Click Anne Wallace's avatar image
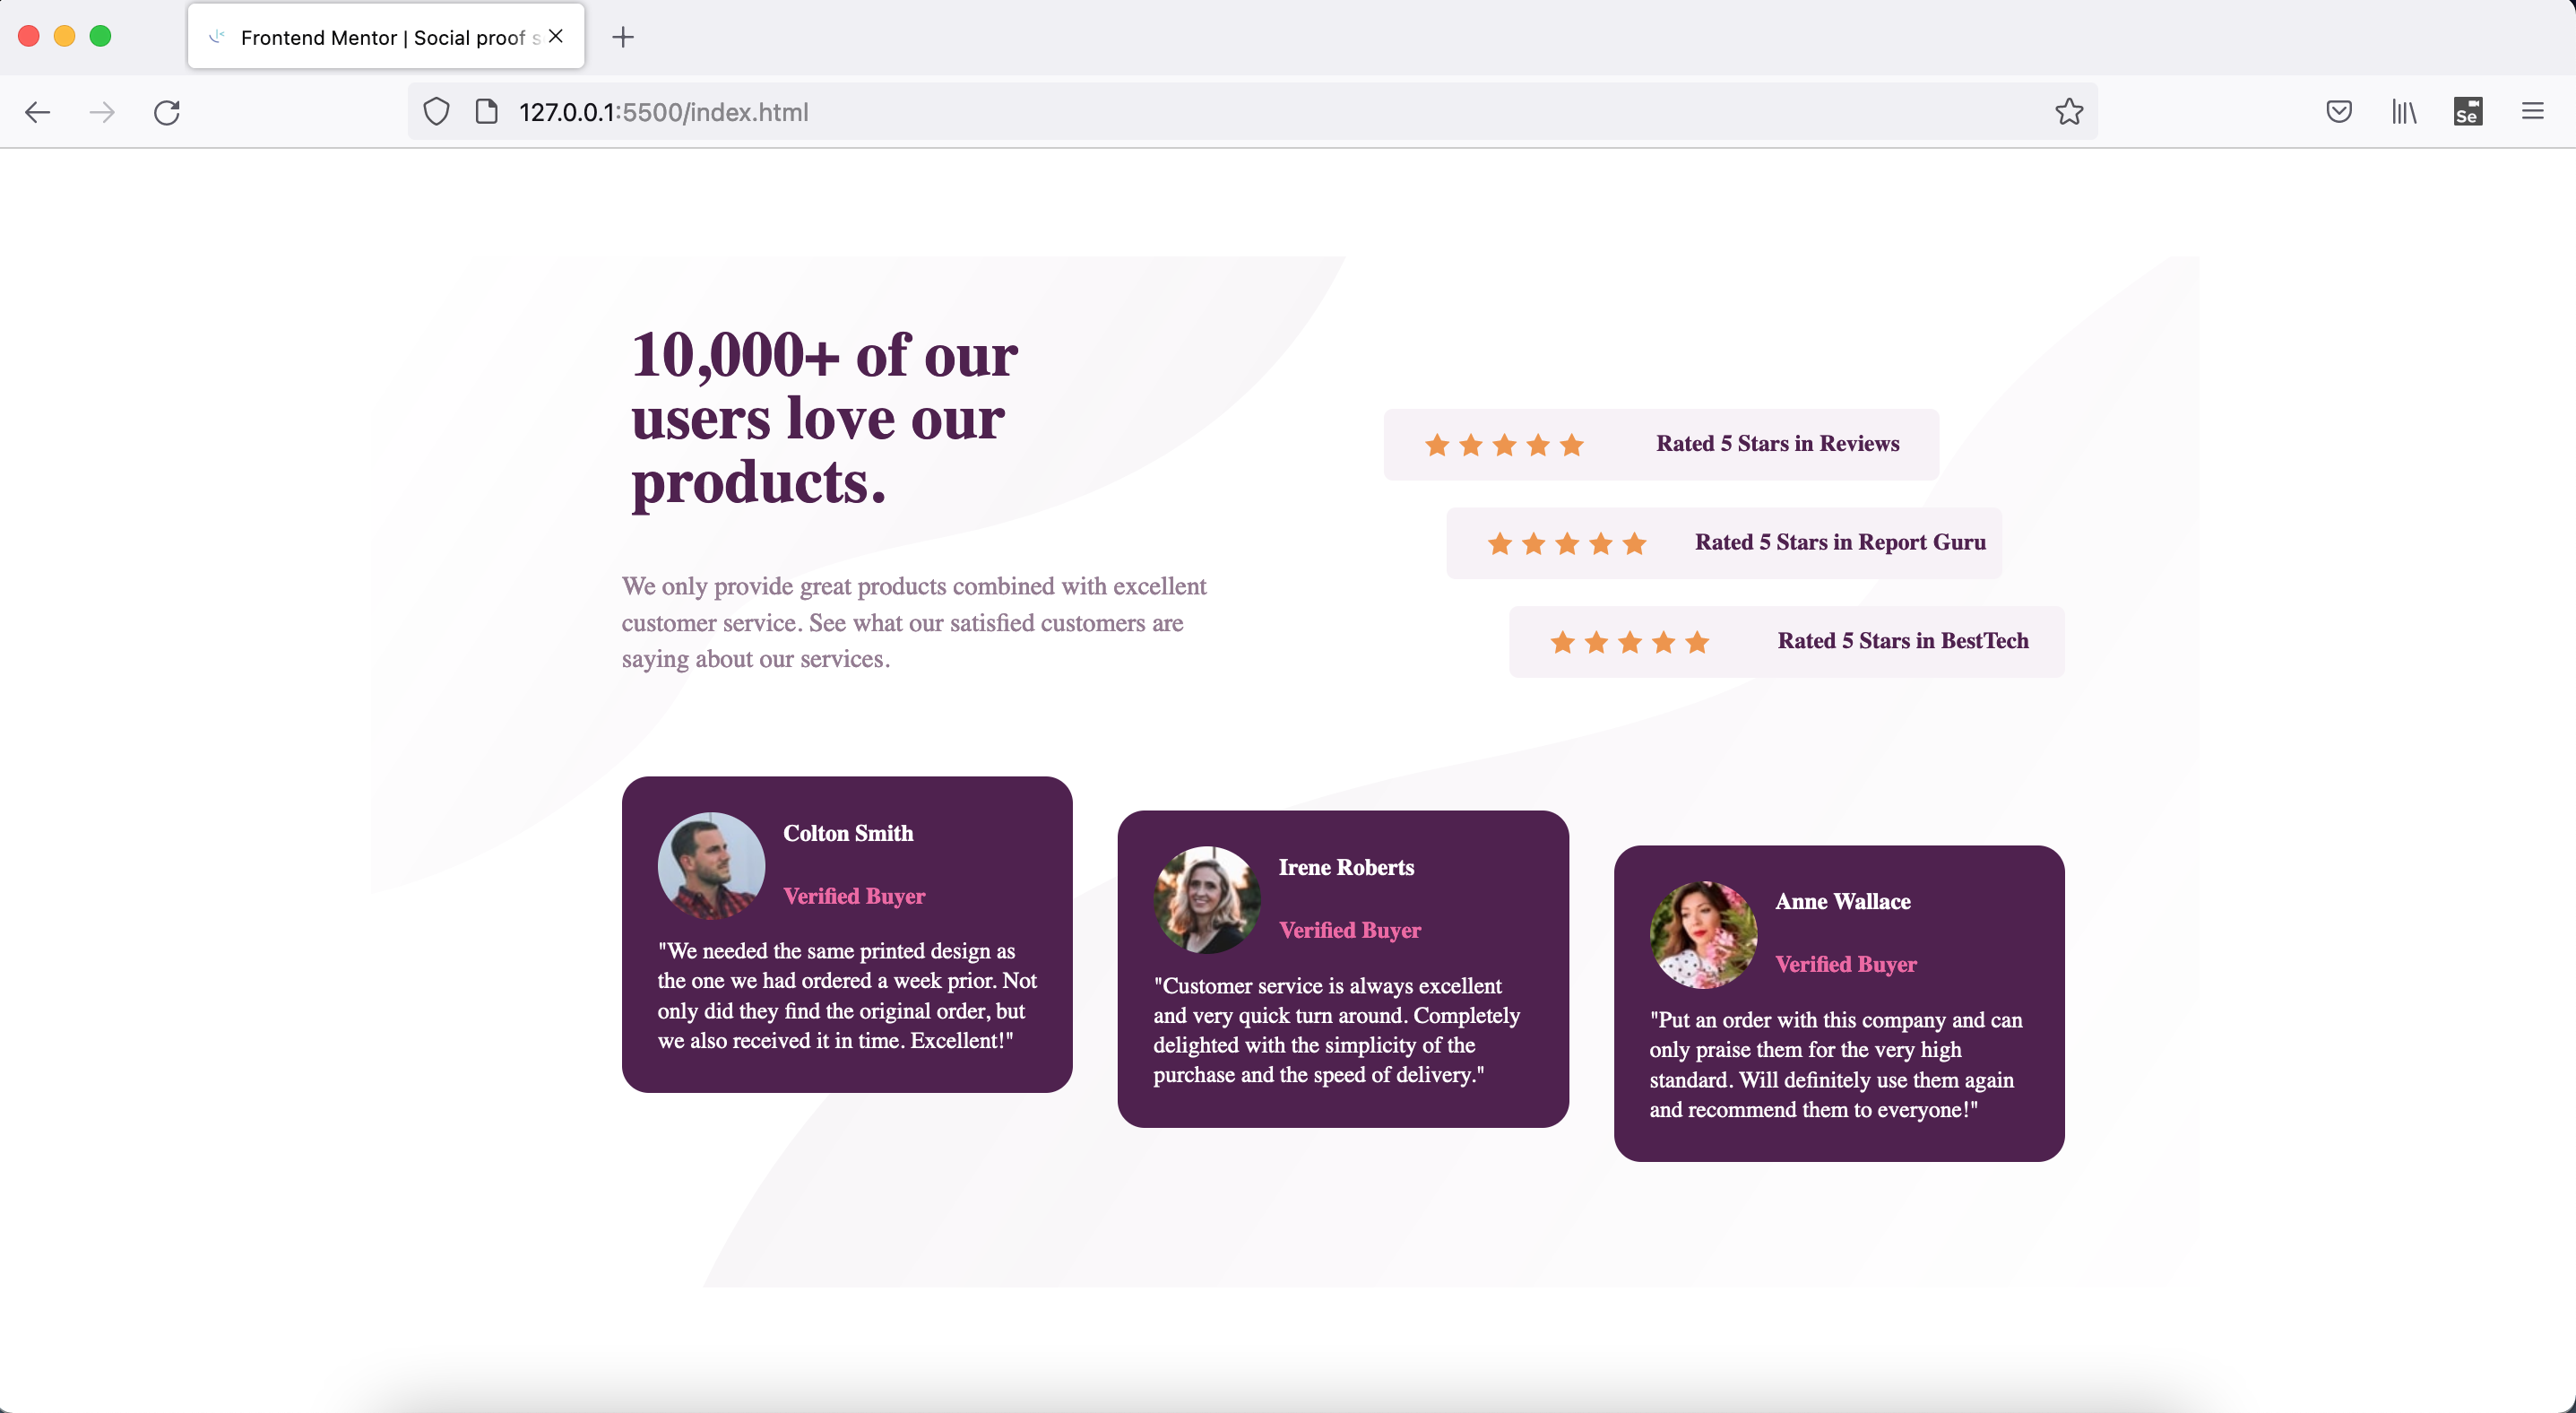The height and width of the screenshot is (1413, 2576). 1703,935
